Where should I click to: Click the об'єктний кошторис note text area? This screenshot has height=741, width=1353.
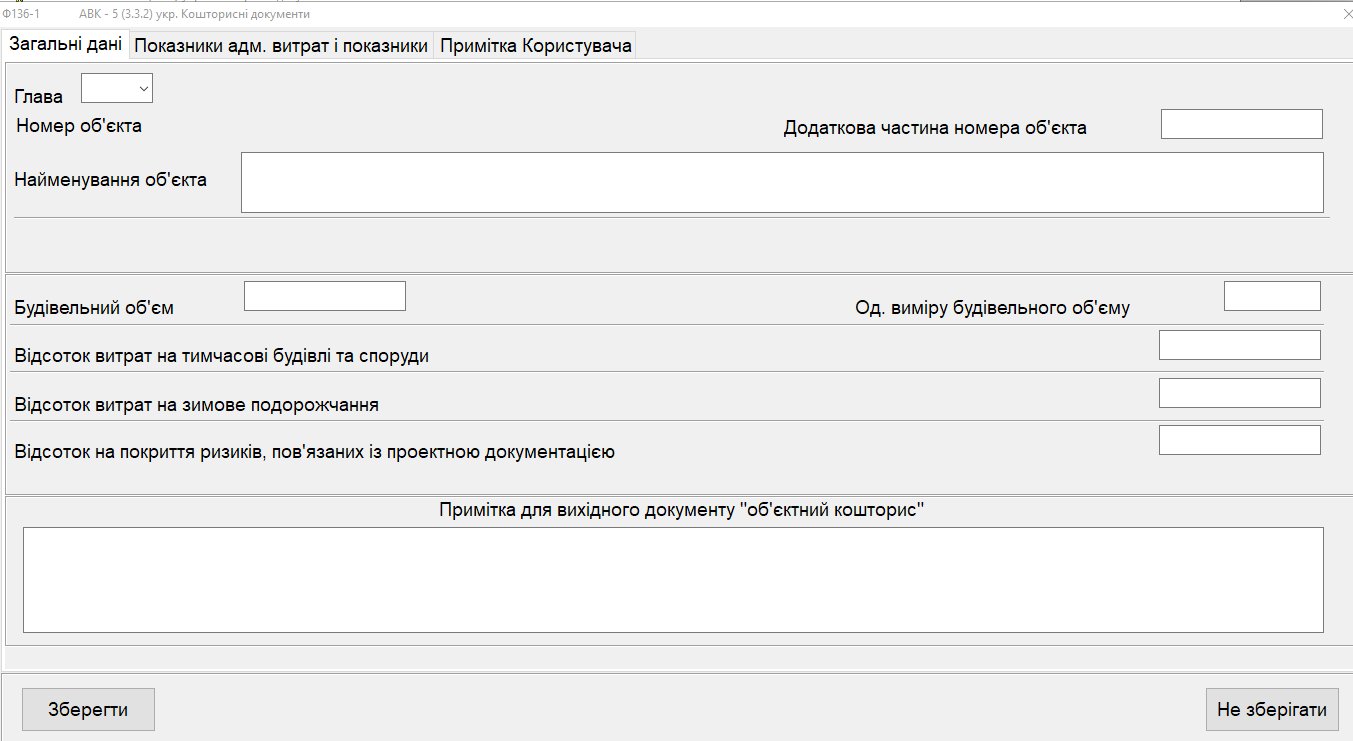(x=673, y=580)
